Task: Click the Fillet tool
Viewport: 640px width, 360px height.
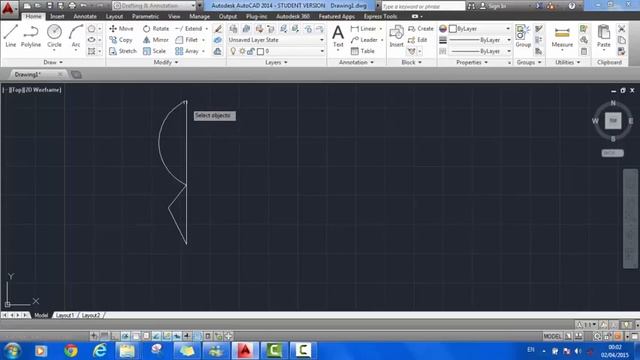Action: pyautogui.click(x=187, y=40)
